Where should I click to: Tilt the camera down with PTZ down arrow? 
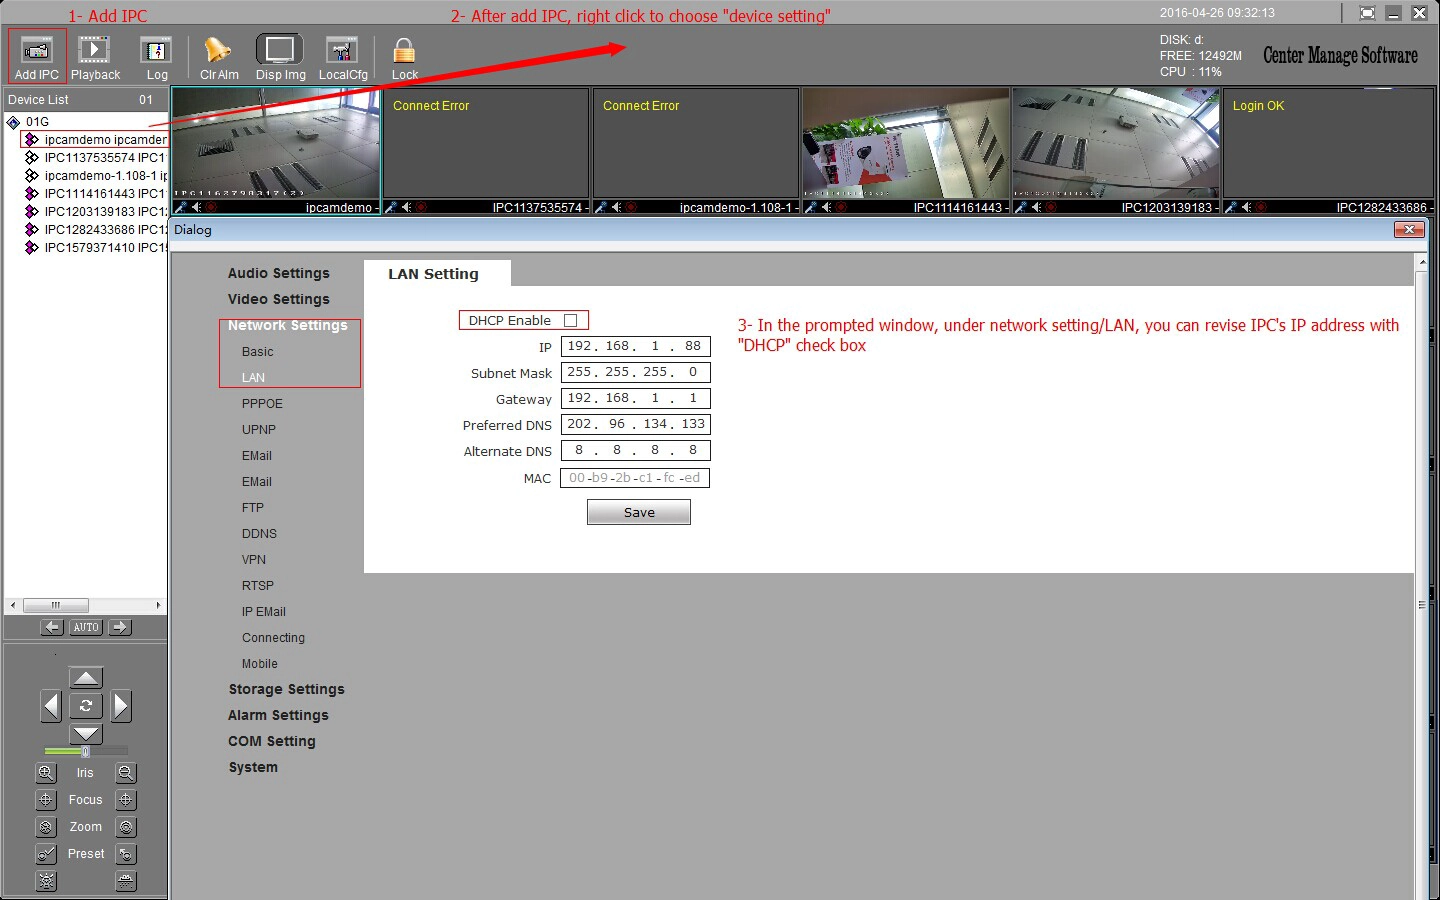[x=86, y=734]
